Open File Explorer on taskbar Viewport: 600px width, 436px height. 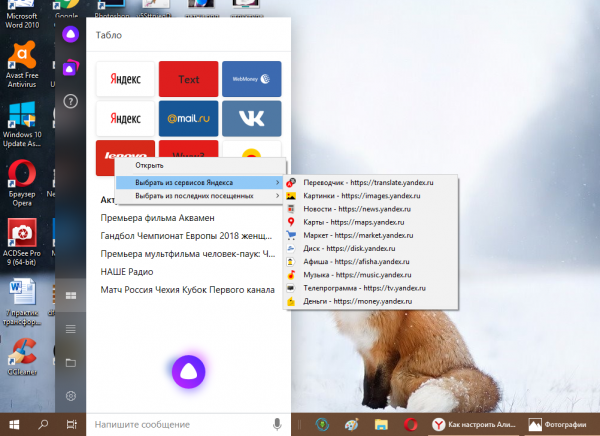tap(381, 425)
